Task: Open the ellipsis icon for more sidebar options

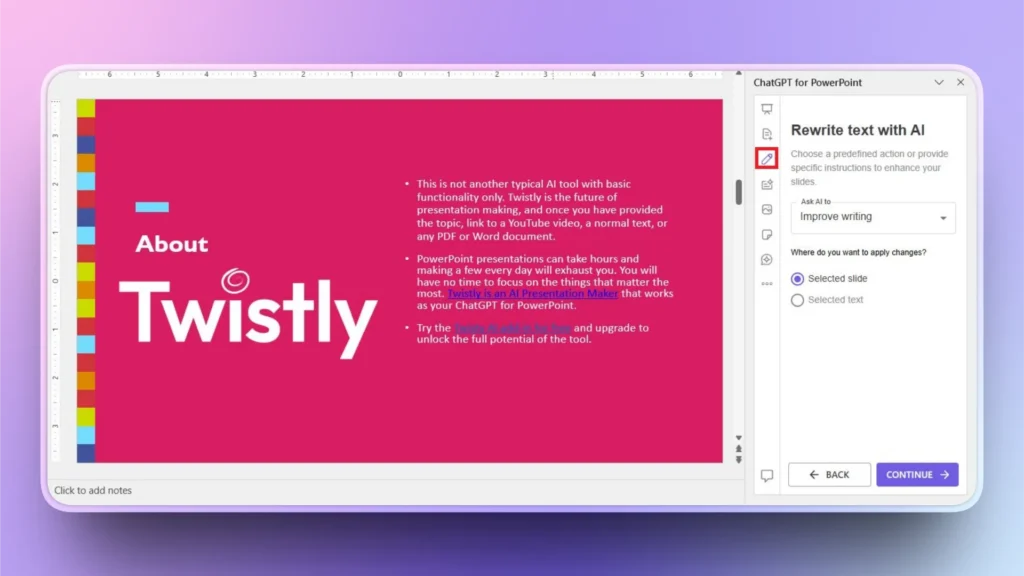Action: [766, 283]
